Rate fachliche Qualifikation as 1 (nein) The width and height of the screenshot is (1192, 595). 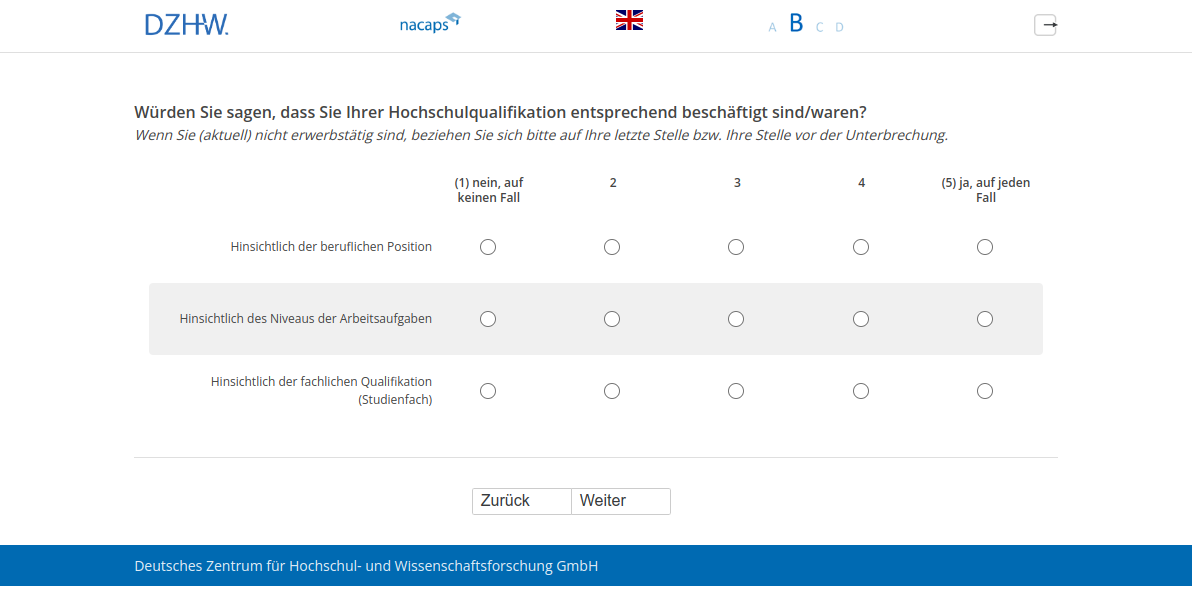click(488, 391)
